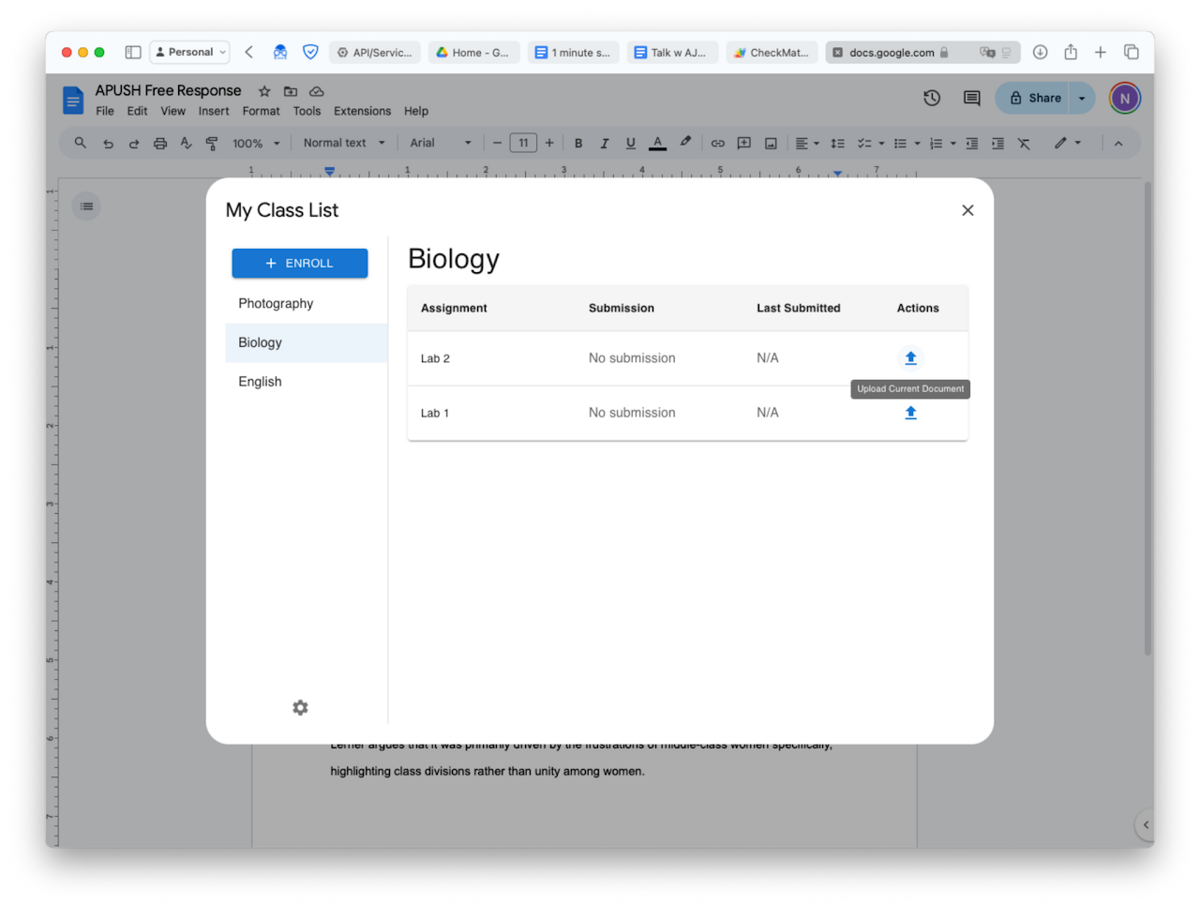Open class list settings gear
The height and width of the screenshot is (907, 1200).
tap(300, 707)
